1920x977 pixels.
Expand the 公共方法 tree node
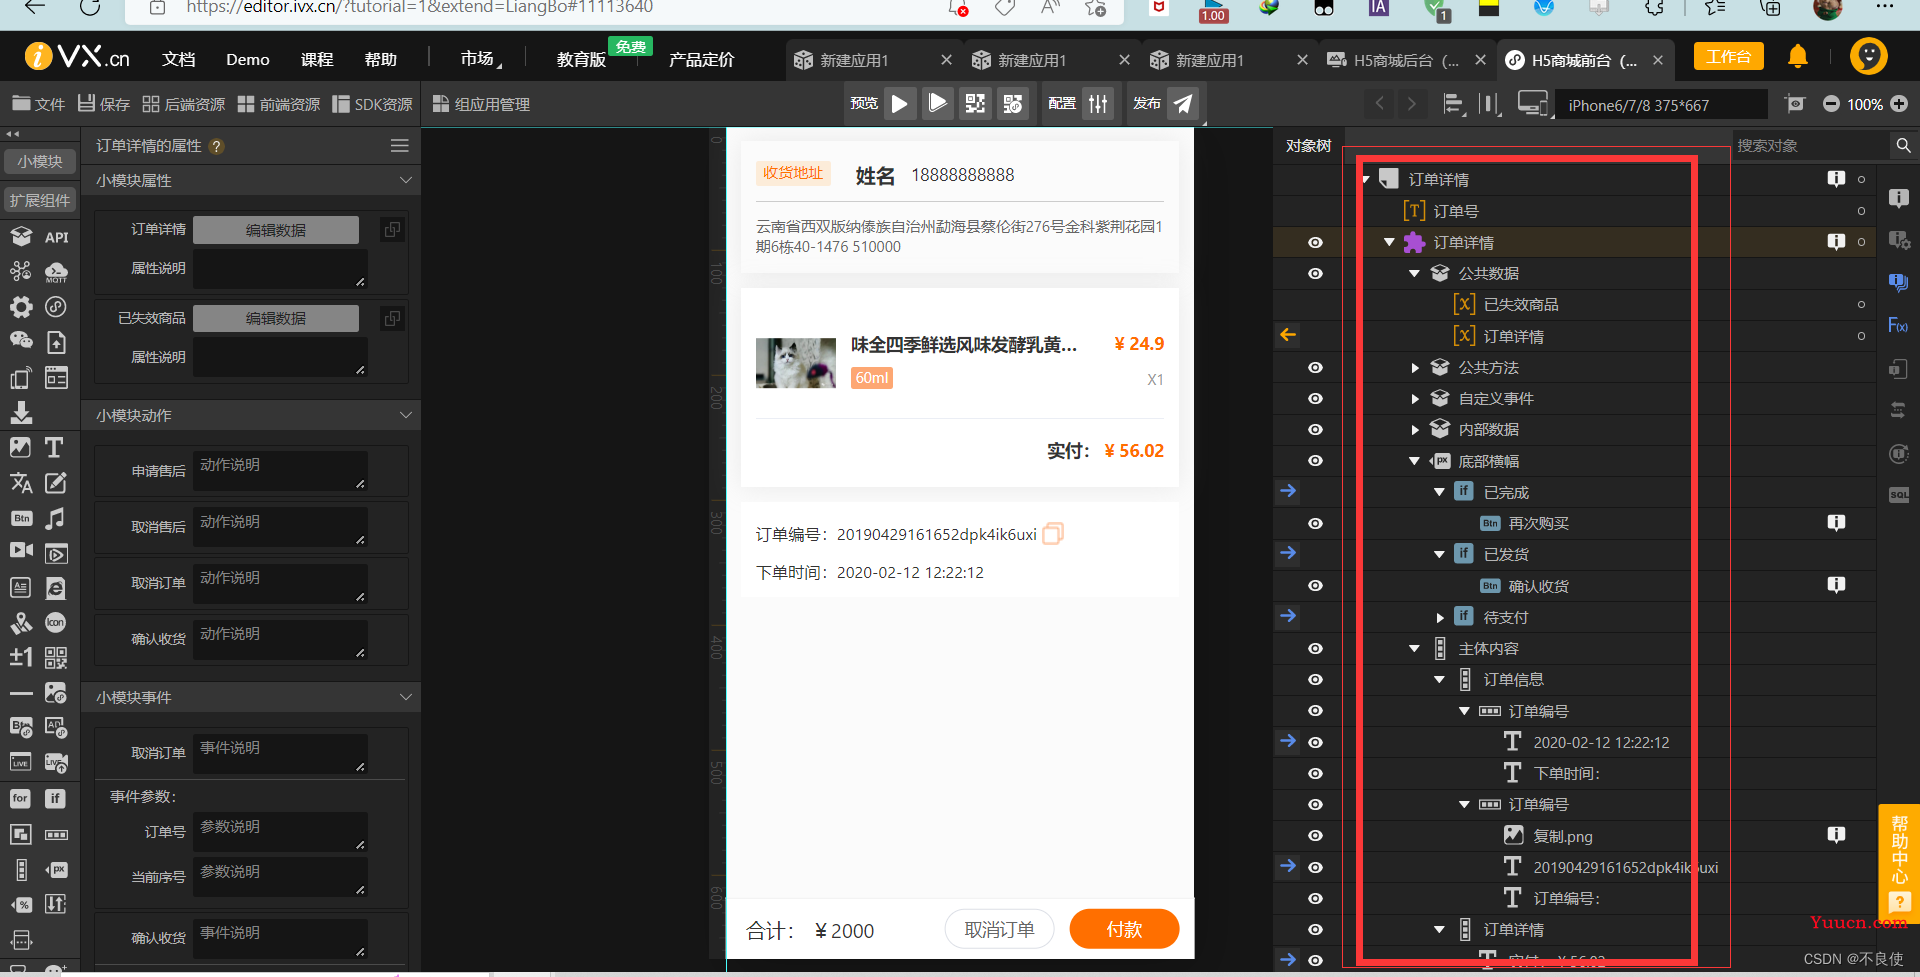pos(1415,368)
